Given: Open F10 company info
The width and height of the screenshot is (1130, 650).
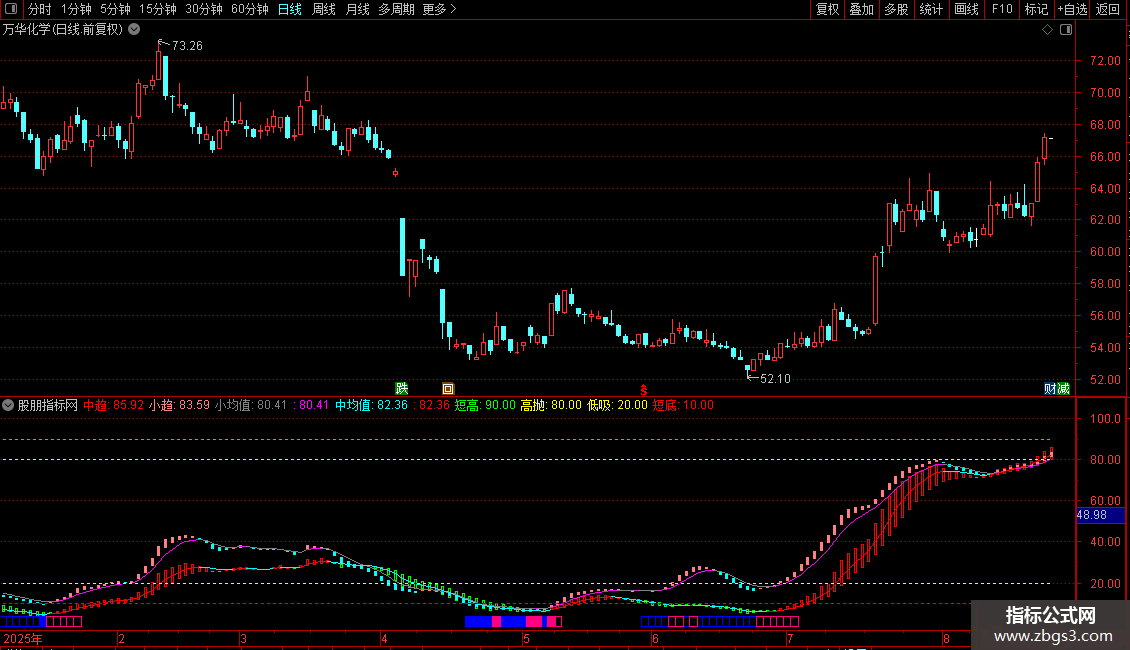Looking at the screenshot, I should (1002, 9).
